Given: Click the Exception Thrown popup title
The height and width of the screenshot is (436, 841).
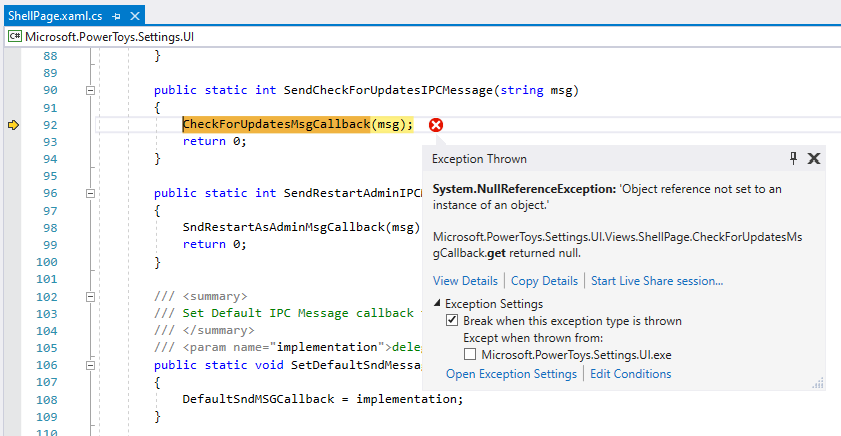Looking at the screenshot, I should click(x=479, y=159).
